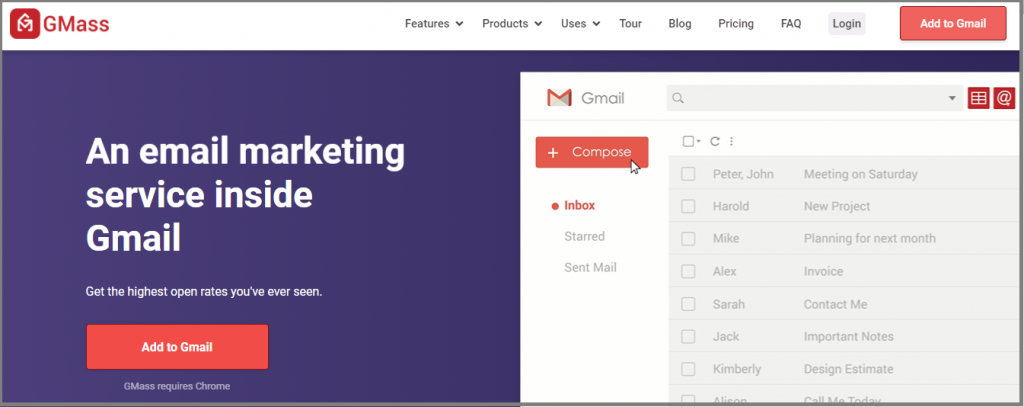The height and width of the screenshot is (407, 1024).
Task: Open the Meeting on Saturday email
Action: click(x=861, y=174)
